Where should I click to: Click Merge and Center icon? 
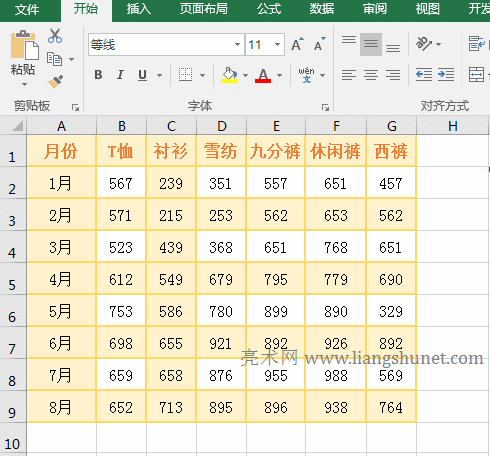pyautogui.click(x=477, y=74)
